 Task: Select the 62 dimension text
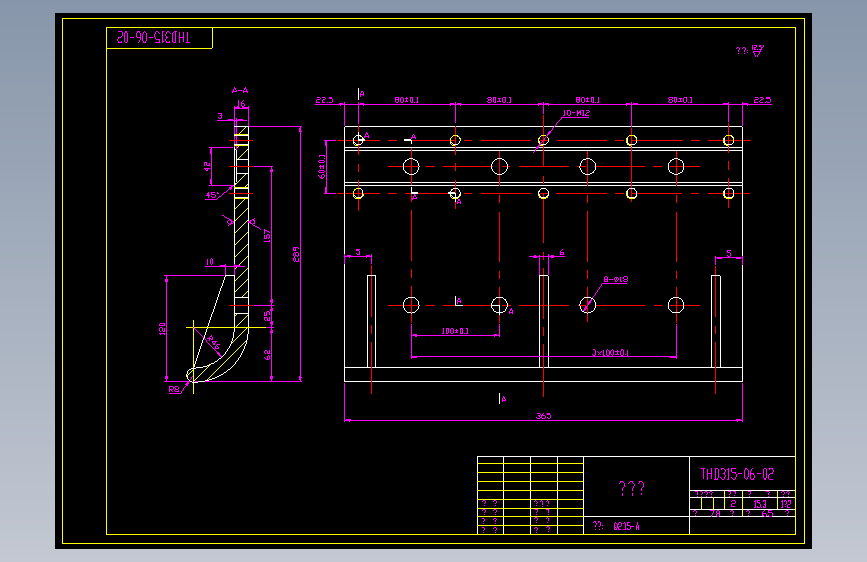point(268,355)
